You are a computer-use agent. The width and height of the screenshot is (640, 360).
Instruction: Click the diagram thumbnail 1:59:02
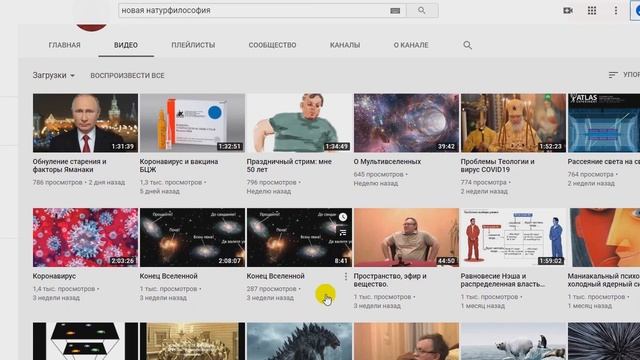point(513,238)
